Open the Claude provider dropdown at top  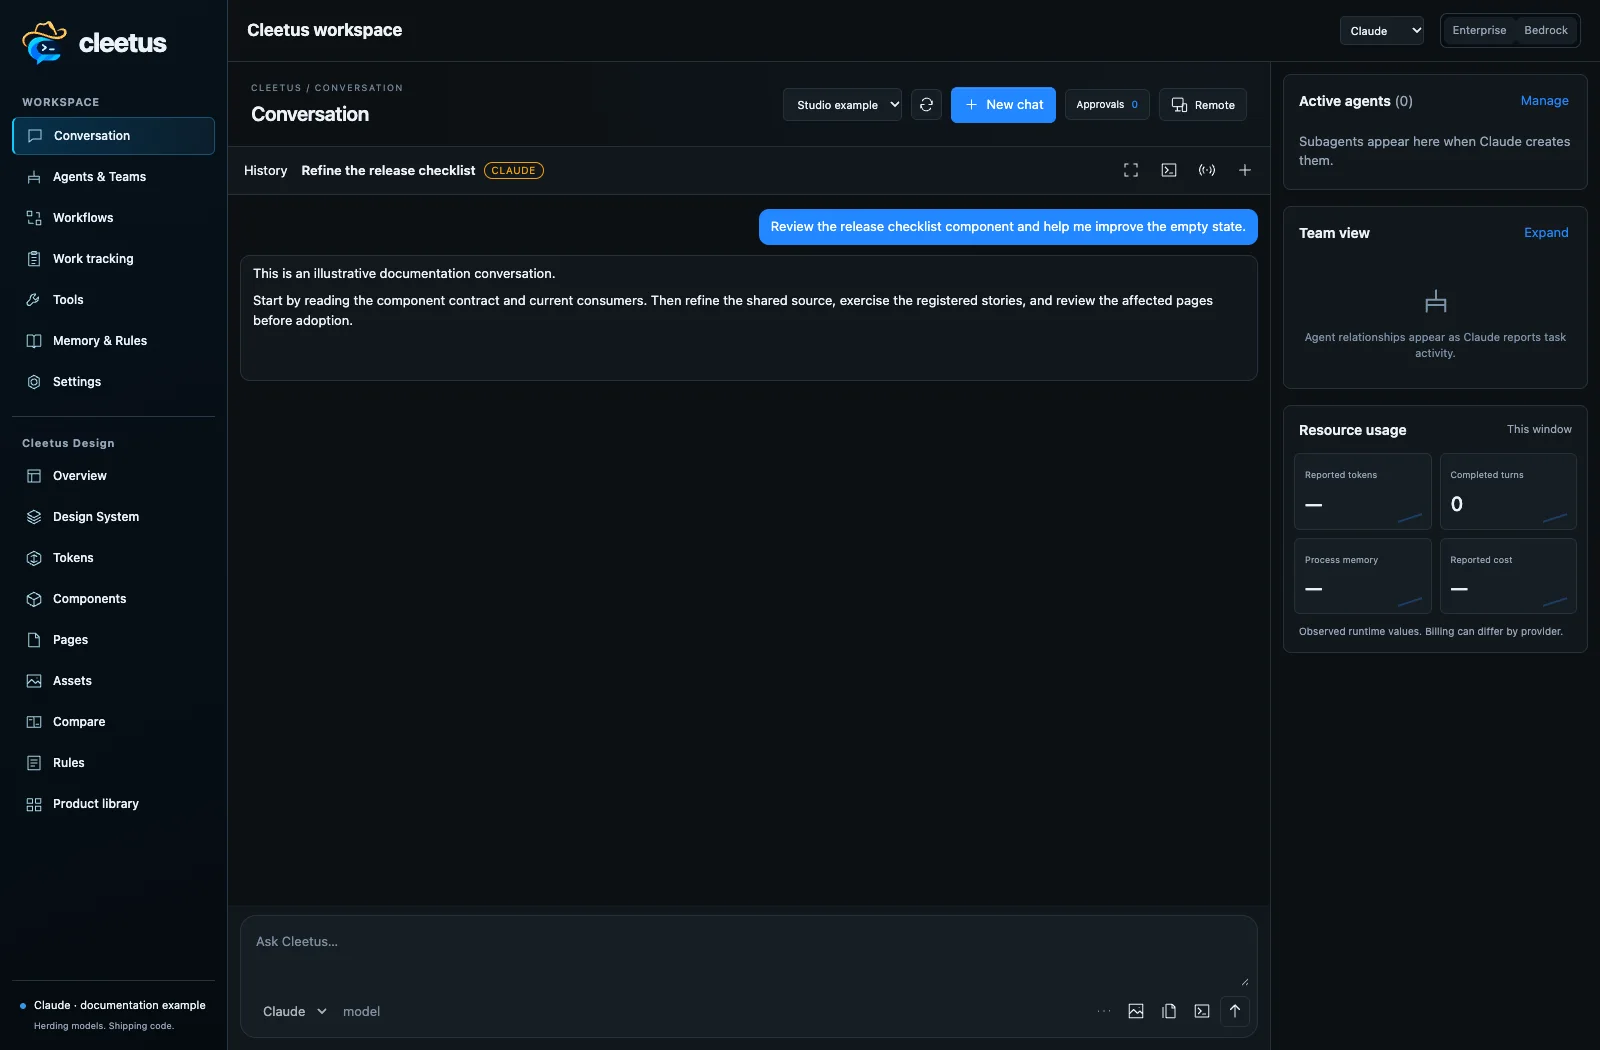1382,31
